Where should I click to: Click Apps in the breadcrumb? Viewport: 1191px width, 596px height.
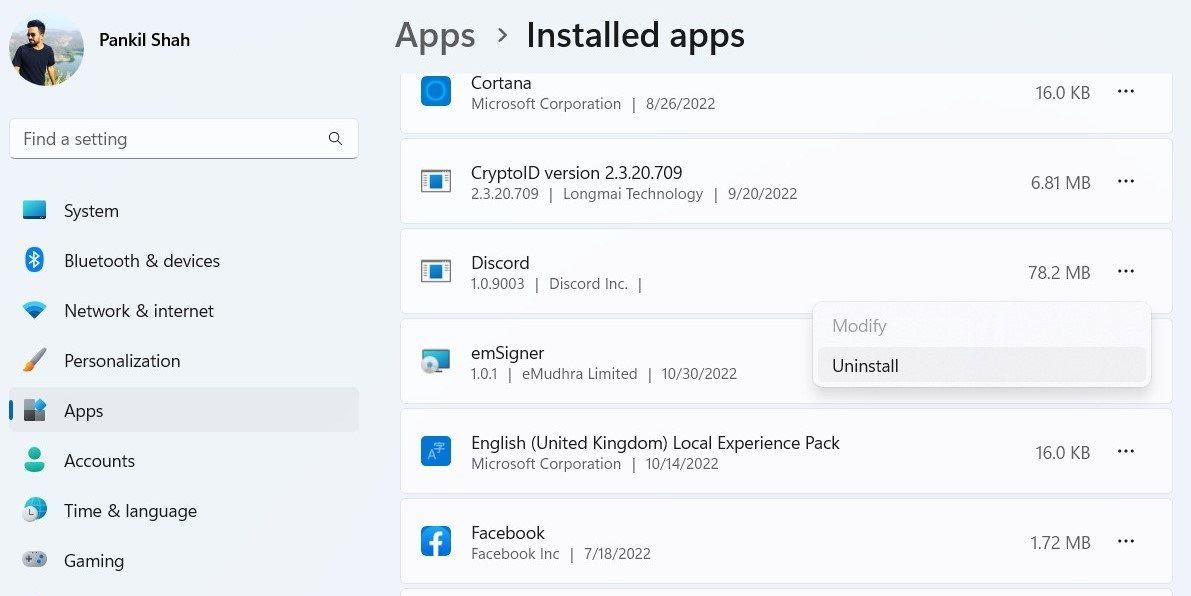pyautogui.click(x=435, y=36)
